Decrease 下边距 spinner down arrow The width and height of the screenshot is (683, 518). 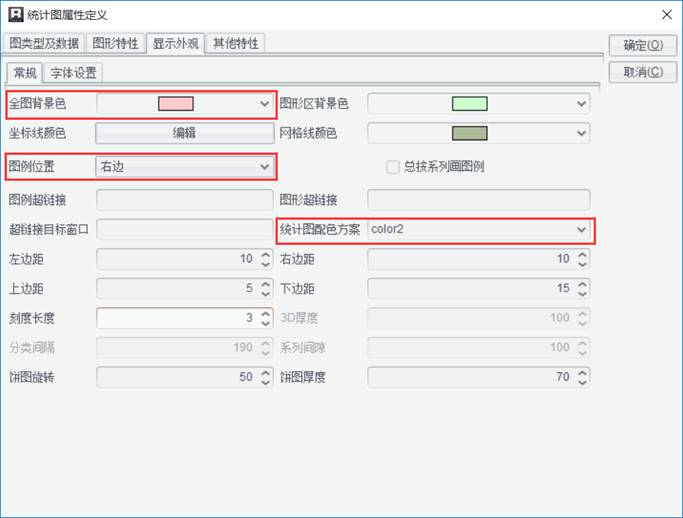click(x=582, y=293)
